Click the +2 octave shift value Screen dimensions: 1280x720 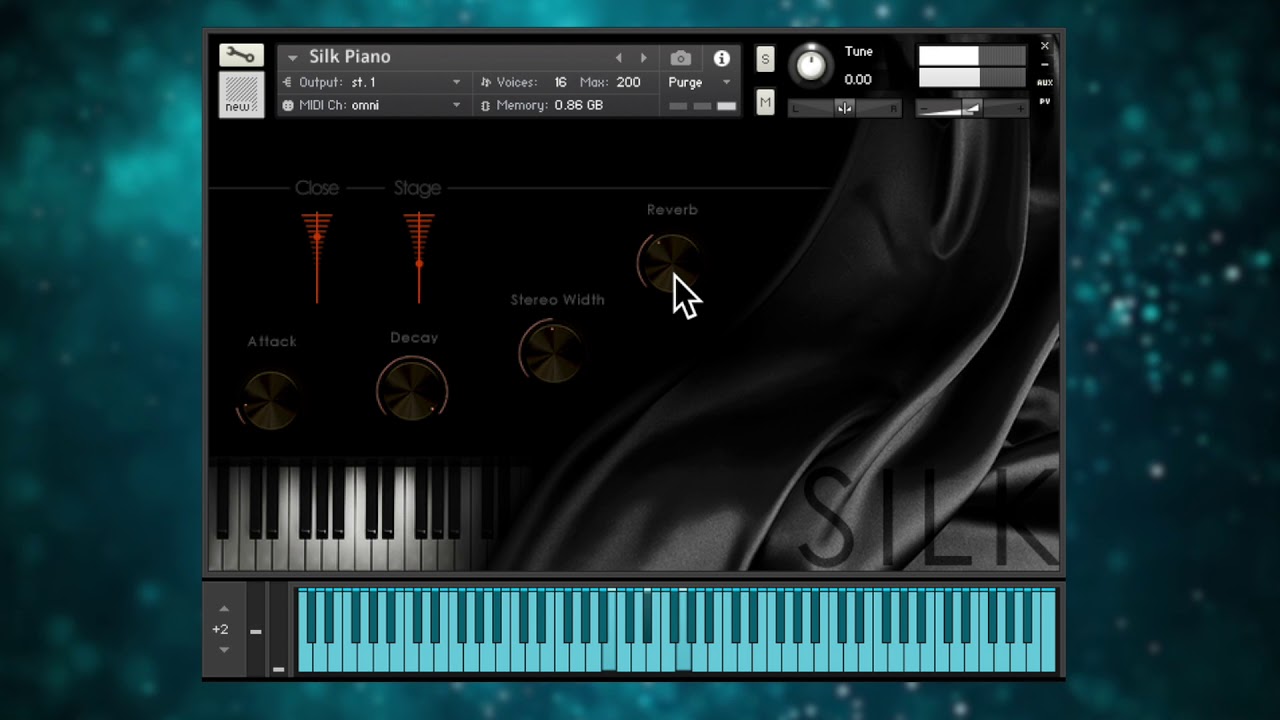coord(220,629)
